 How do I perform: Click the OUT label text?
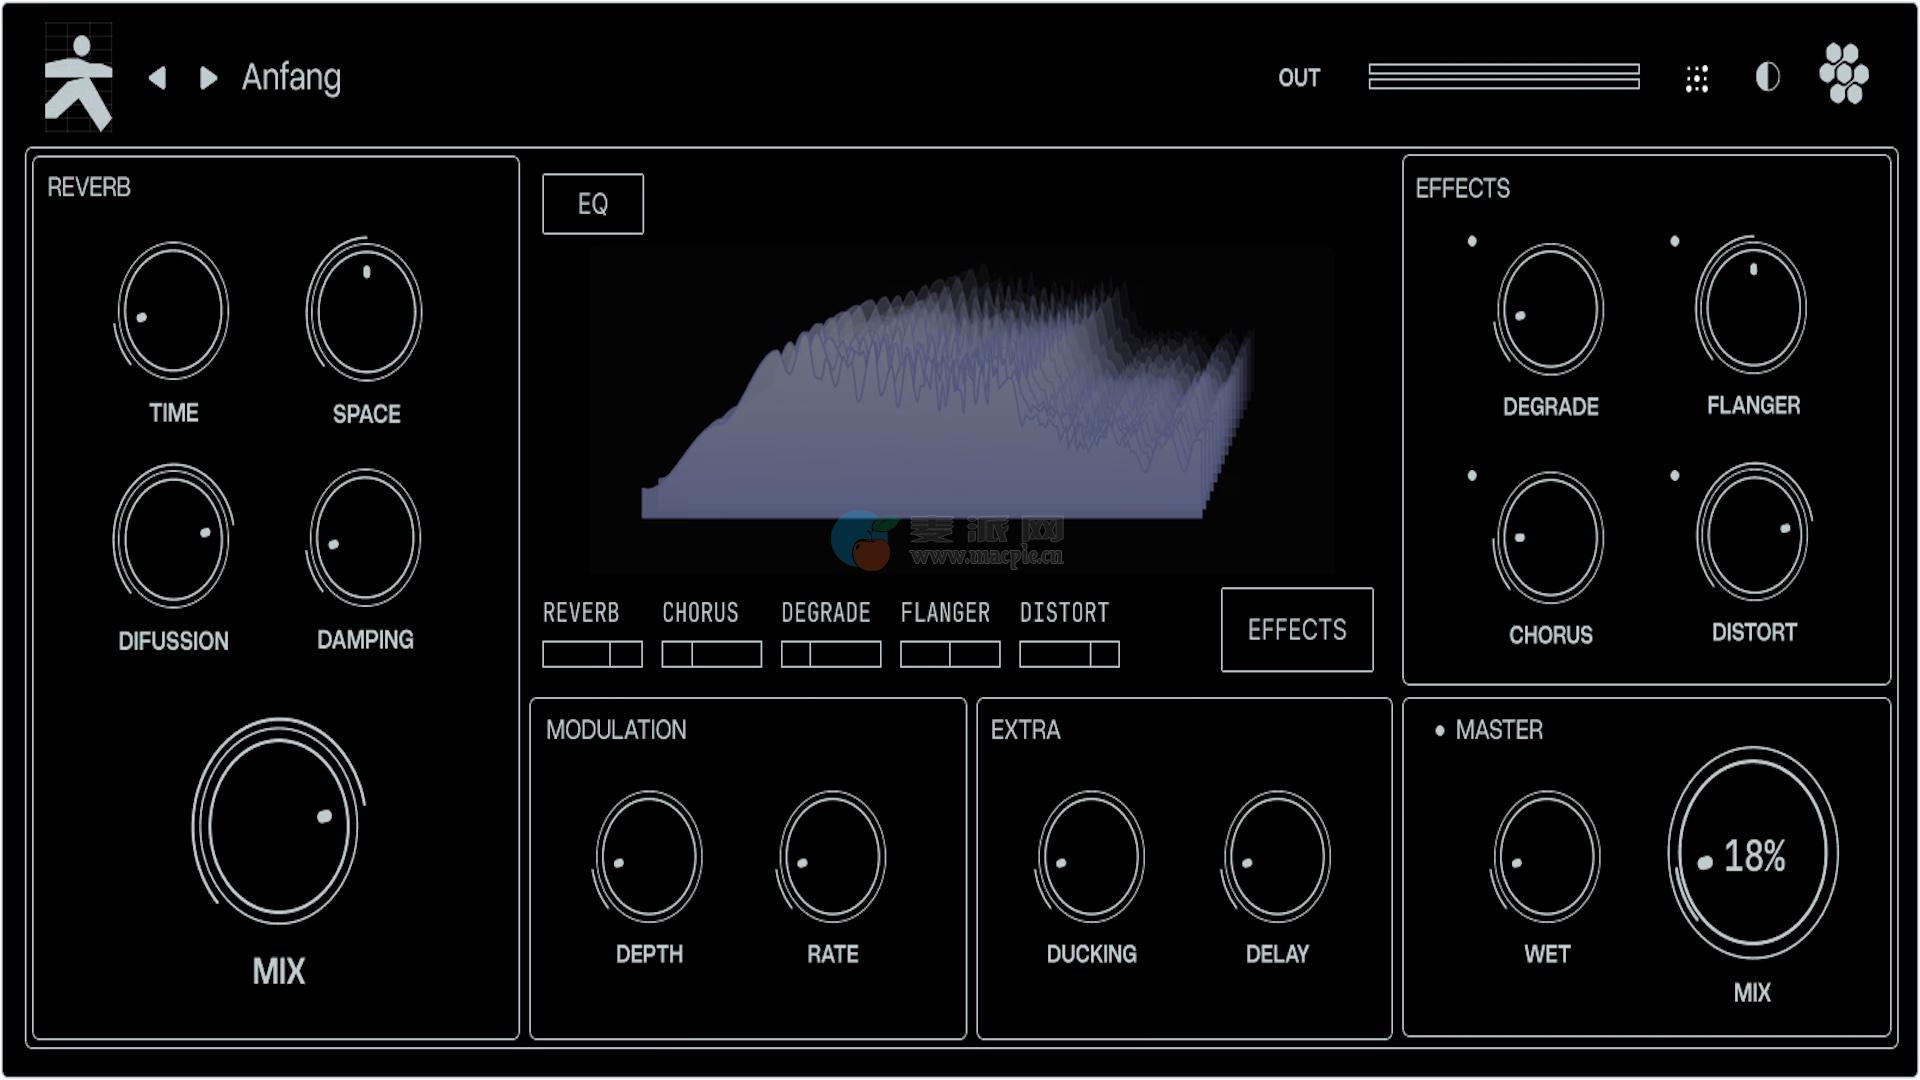[1299, 78]
